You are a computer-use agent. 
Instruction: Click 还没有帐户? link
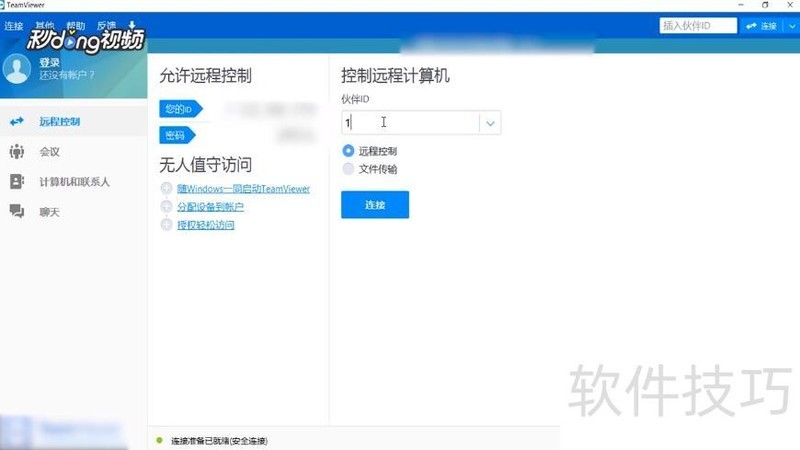pos(67,75)
